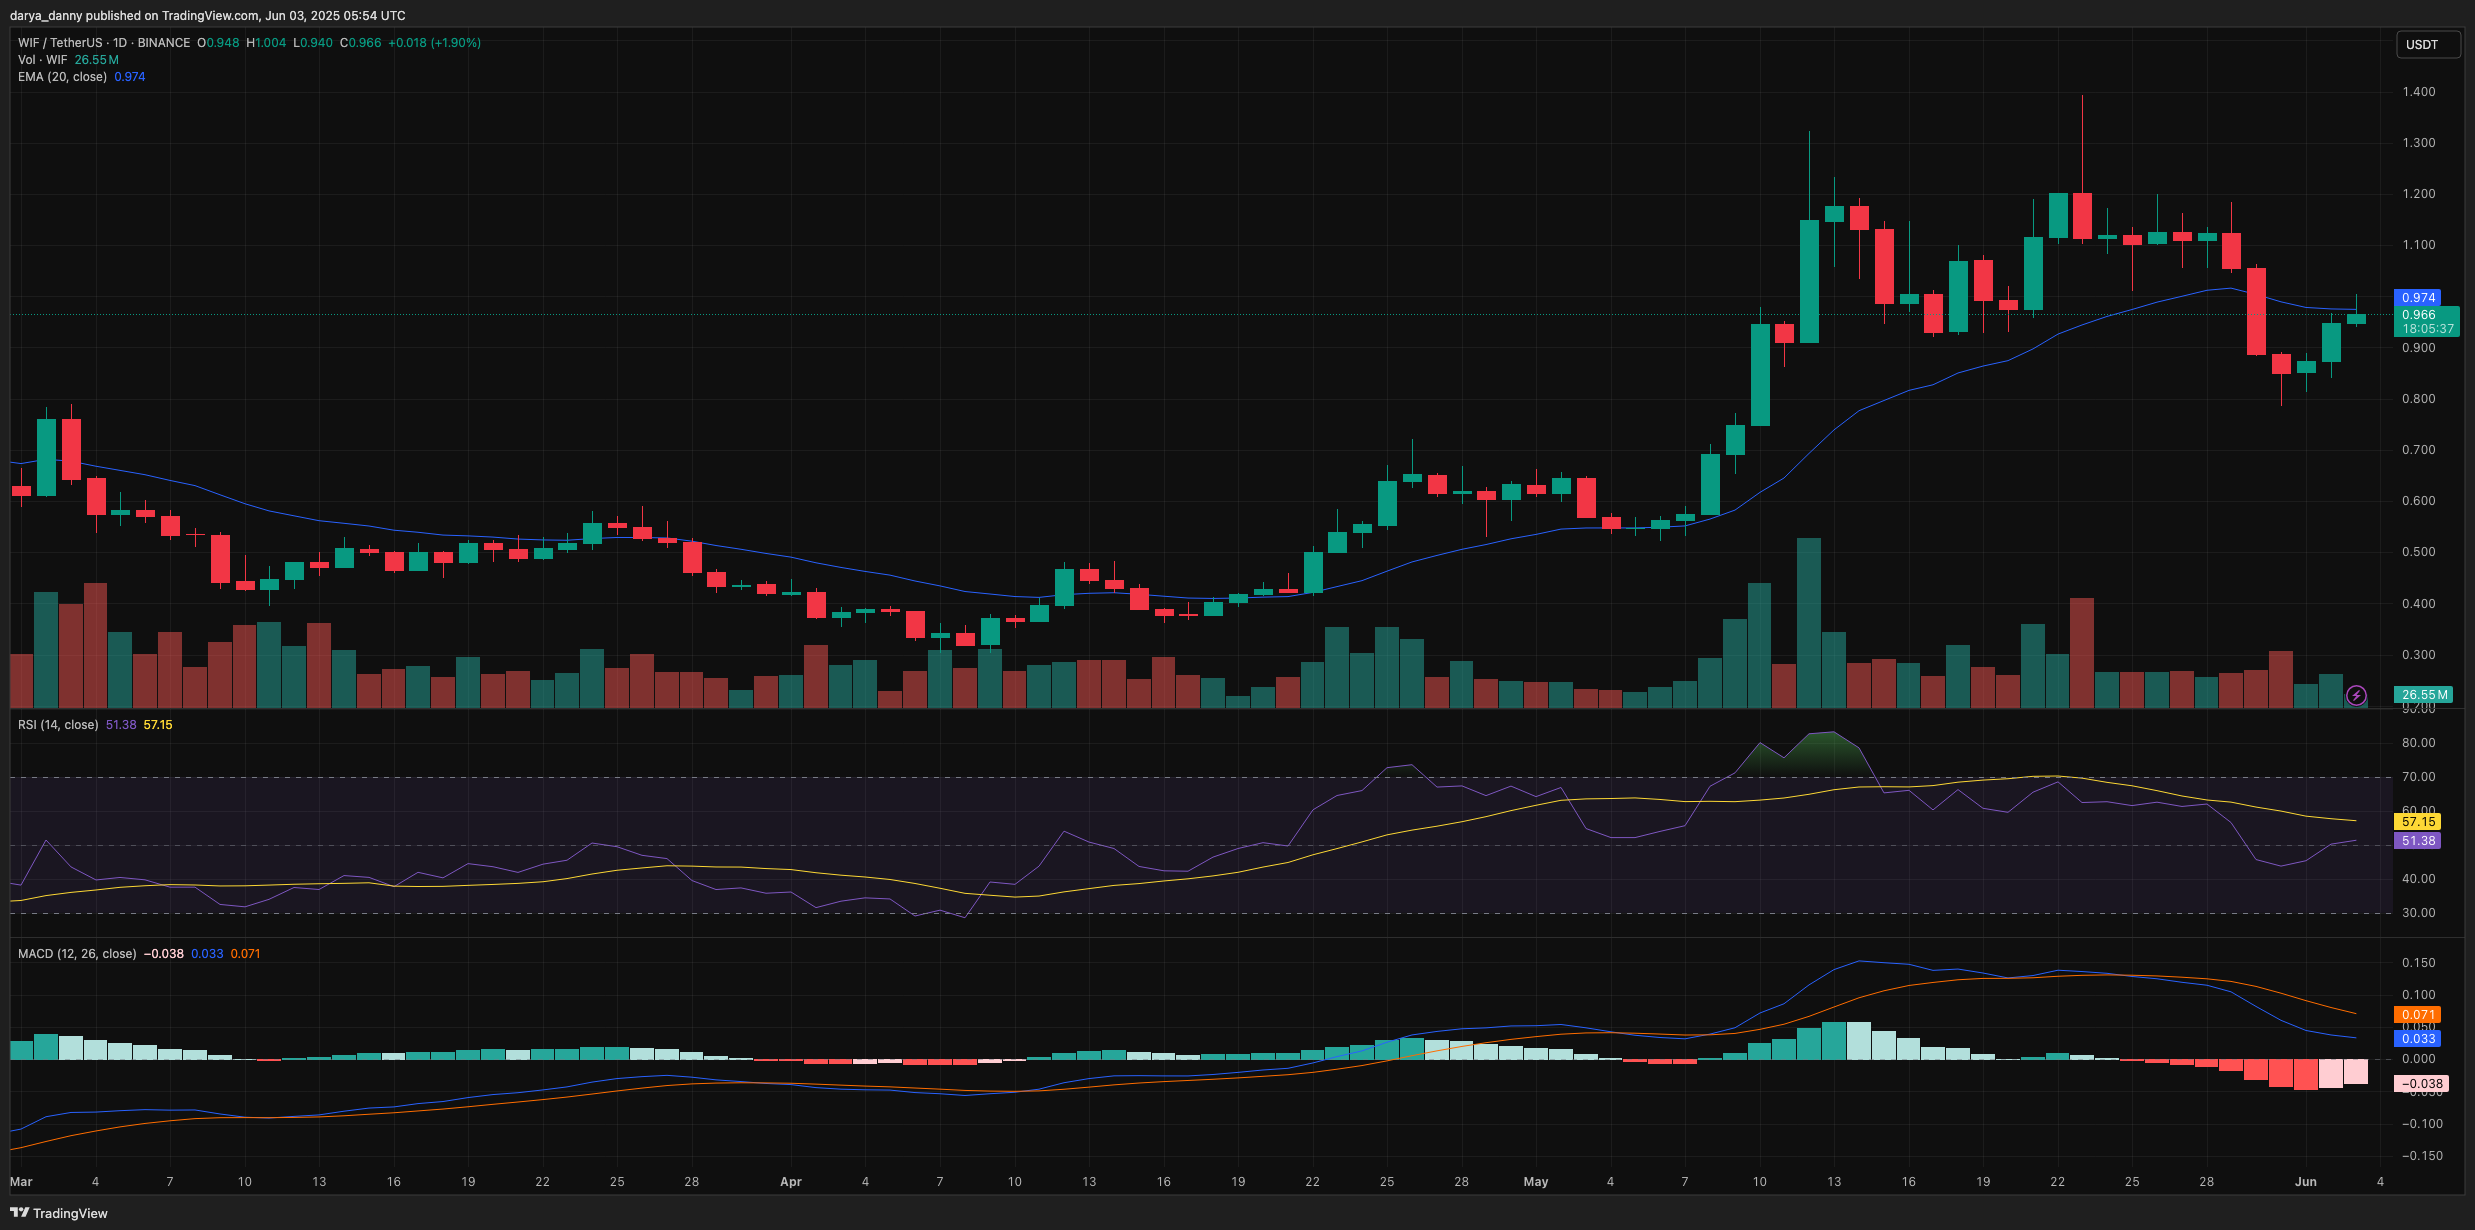Click the darya_danny published on TradingView text
The height and width of the screenshot is (1230, 2475).
208,15
